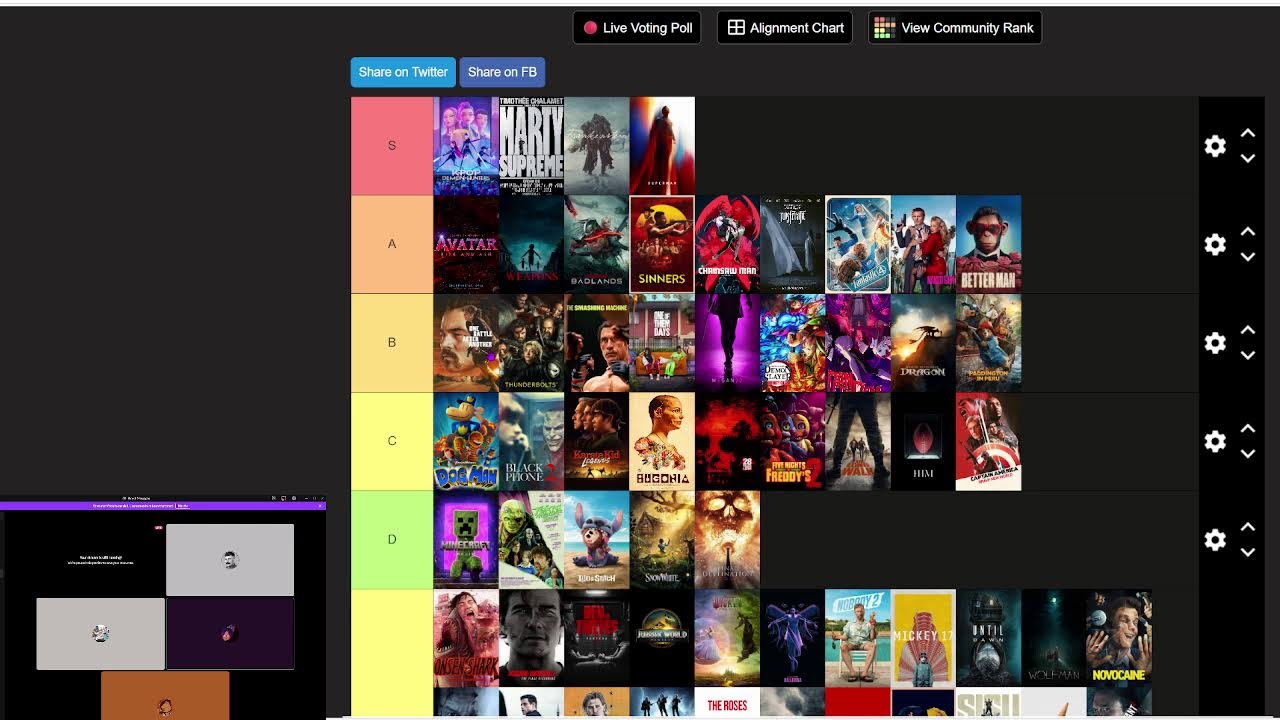Pick the Superman poster in S tier

662,146
